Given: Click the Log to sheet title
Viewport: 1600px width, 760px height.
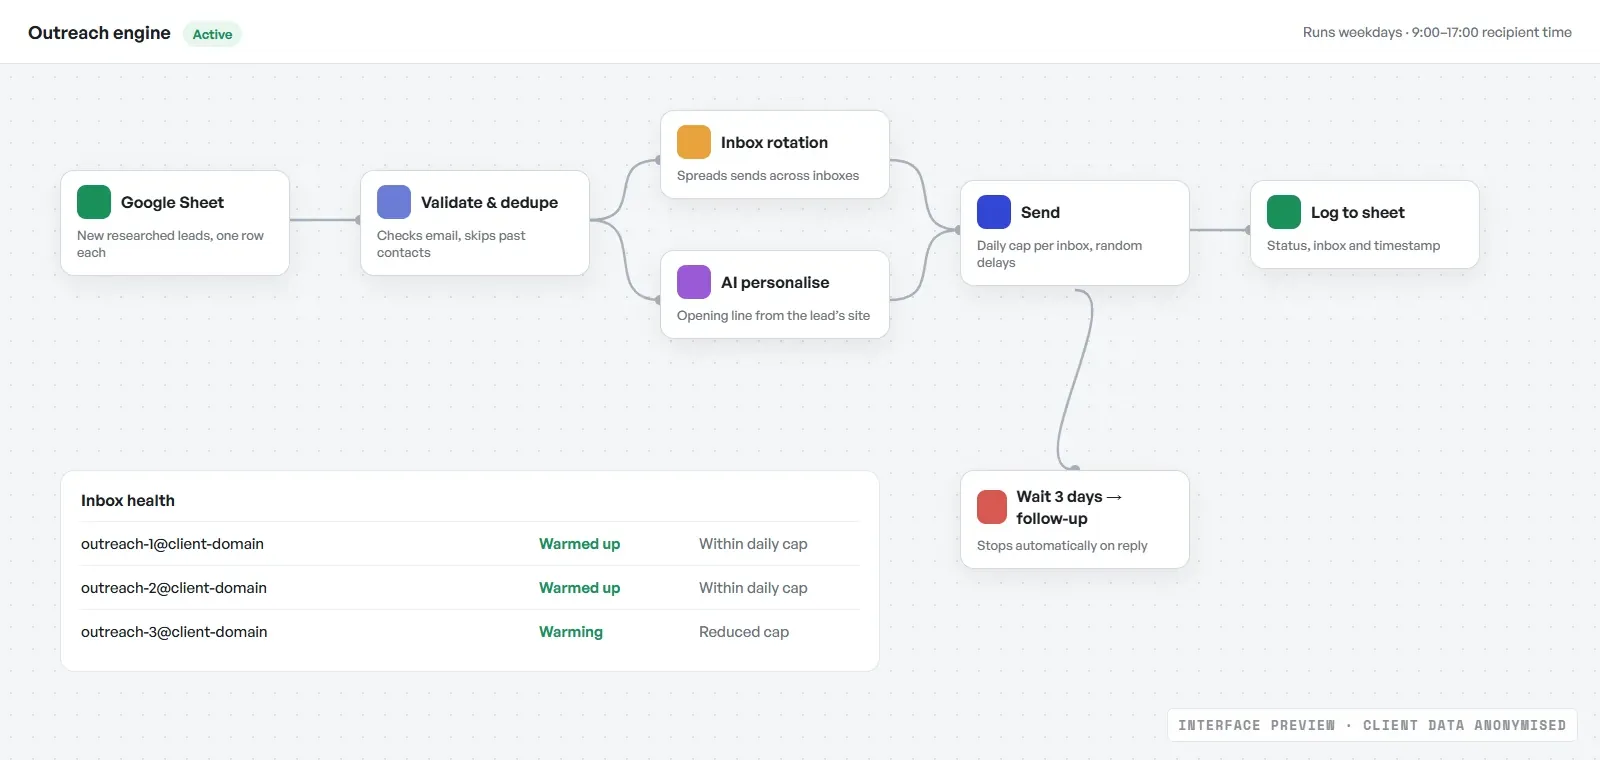Looking at the screenshot, I should (1357, 212).
